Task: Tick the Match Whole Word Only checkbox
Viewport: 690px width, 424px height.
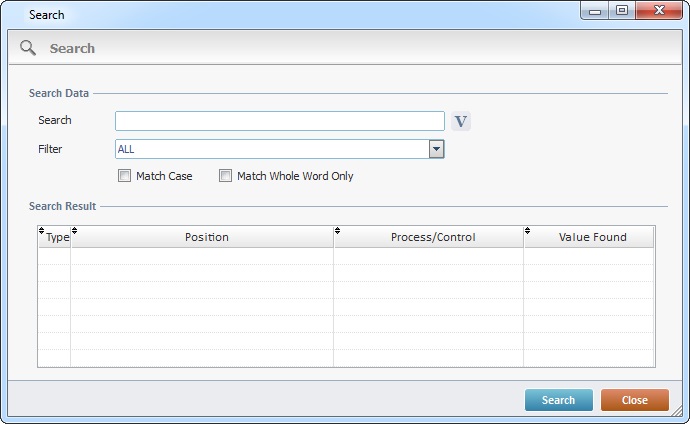Action: click(x=226, y=176)
